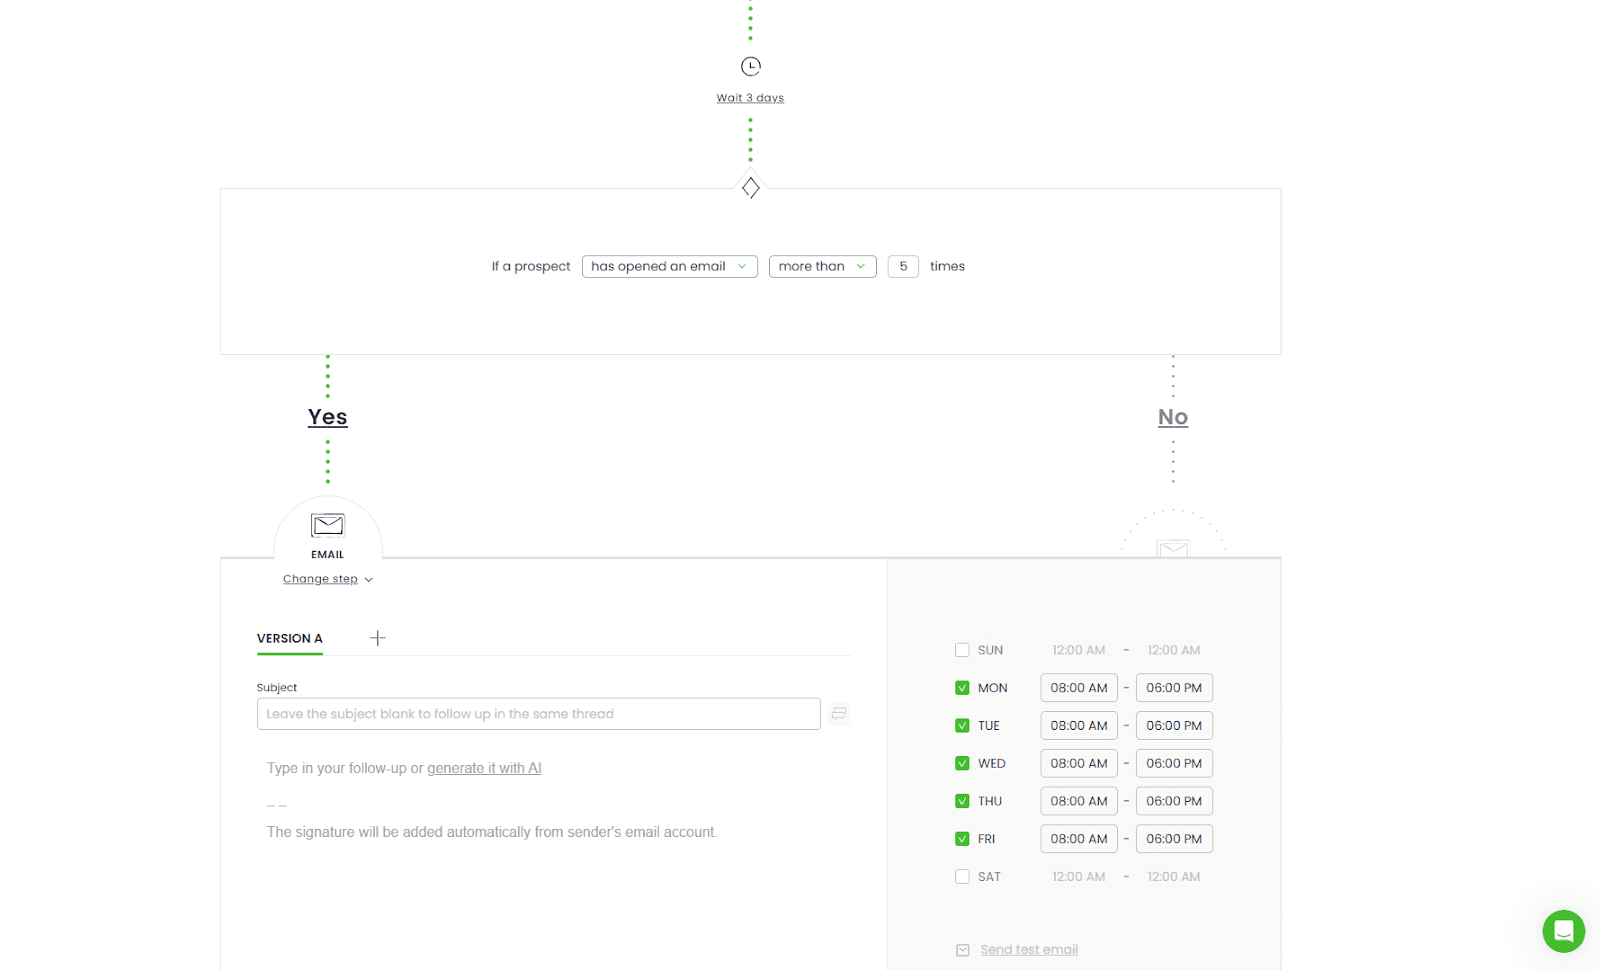Open the "has opened an email" dropdown
This screenshot has width=1600, height=970.
pyautogui.click(x=669, y=266)
